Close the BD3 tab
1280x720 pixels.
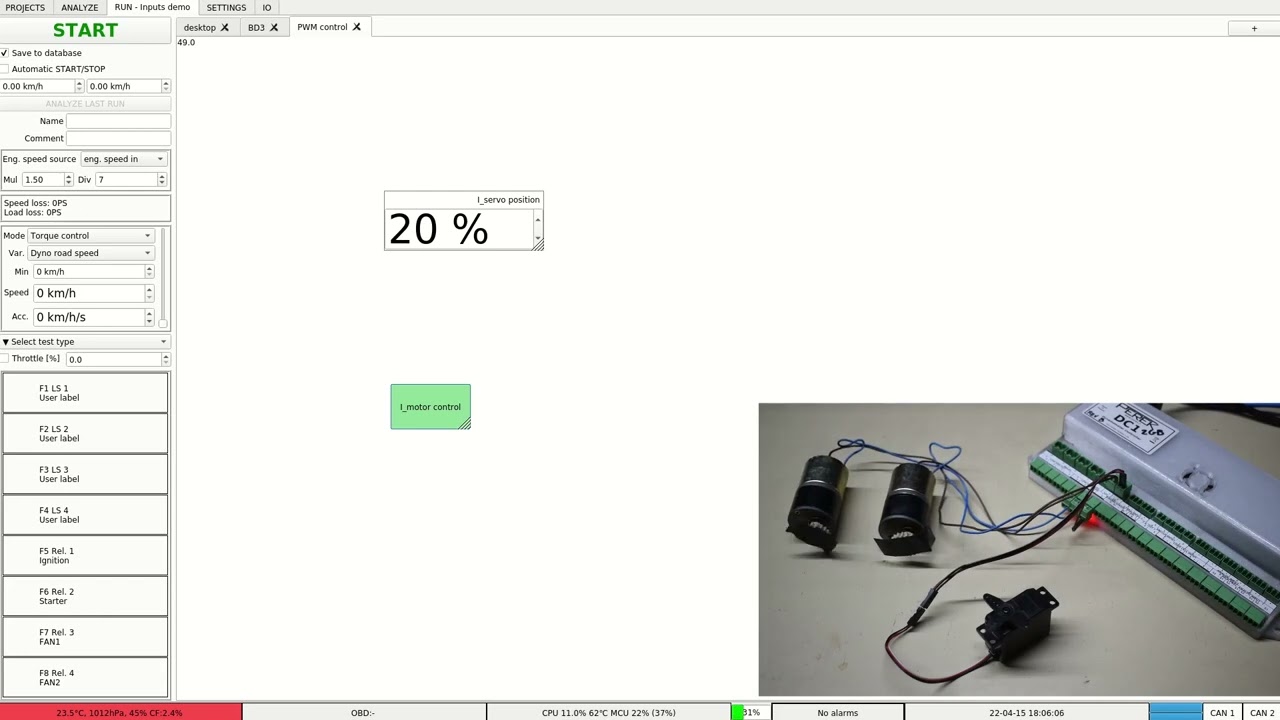coord(274,27)
